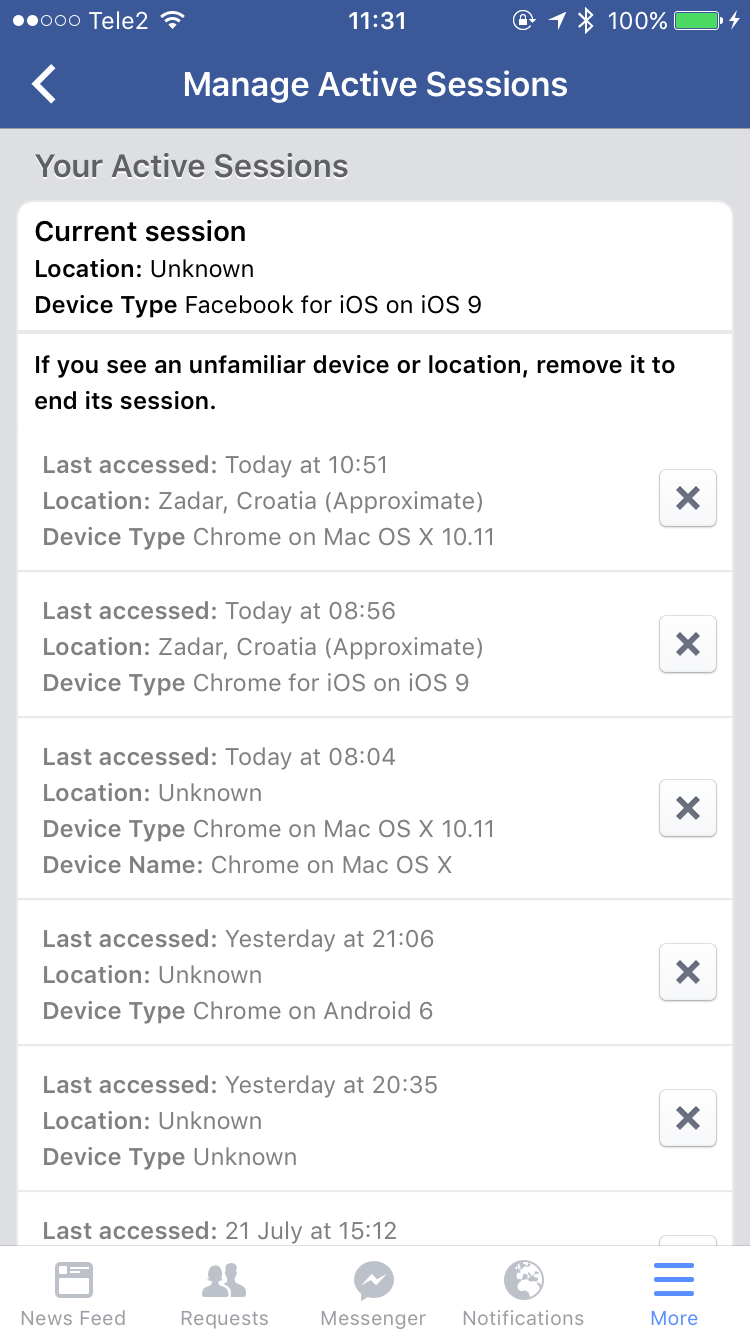Image resolution: width=750 pixels, height=1334 pixels.
Task: Remove the session accessed Today at 10:51
Action: [x=687, y=498]
